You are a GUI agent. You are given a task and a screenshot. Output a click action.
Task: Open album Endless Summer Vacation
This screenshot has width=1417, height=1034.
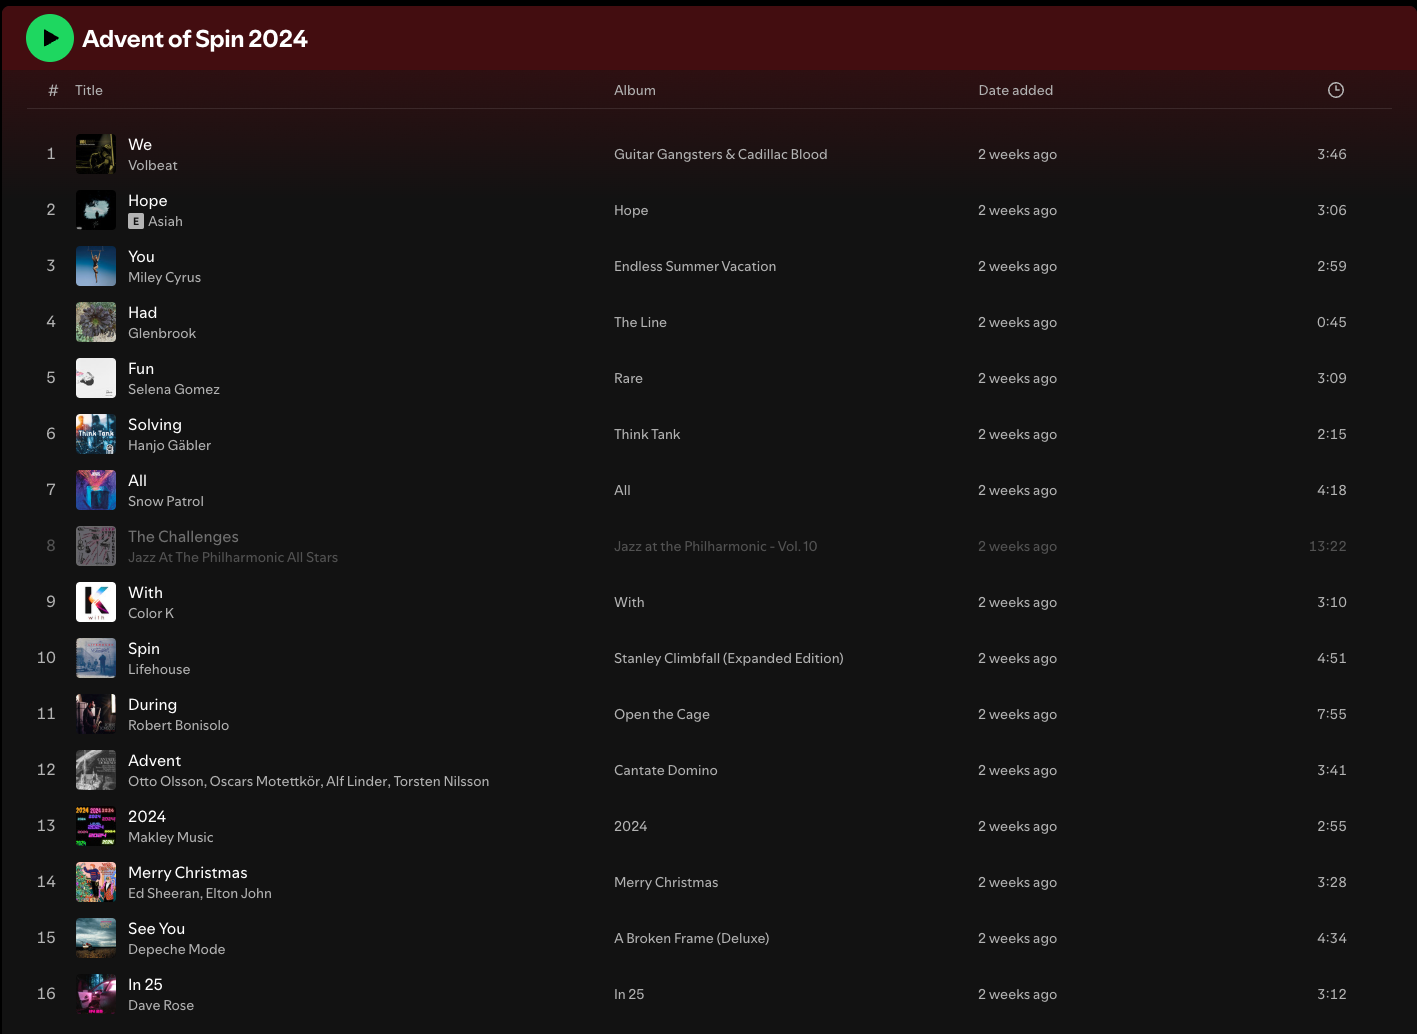point(695,266)
